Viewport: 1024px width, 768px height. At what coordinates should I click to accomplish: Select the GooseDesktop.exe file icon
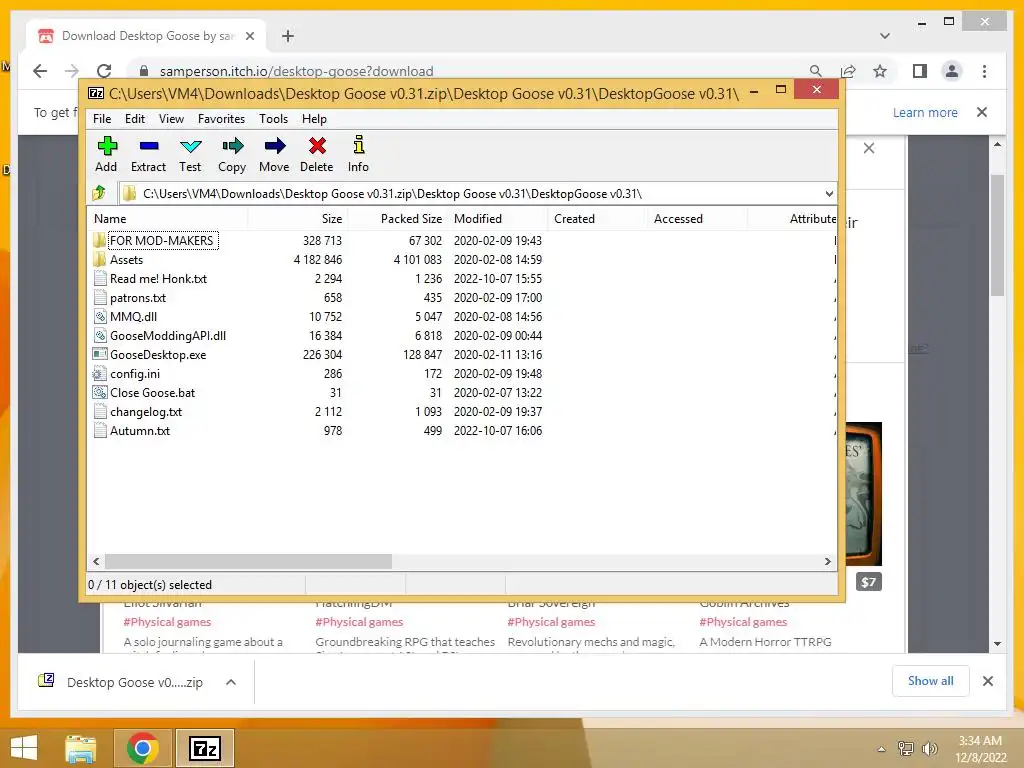pos(99,355)
